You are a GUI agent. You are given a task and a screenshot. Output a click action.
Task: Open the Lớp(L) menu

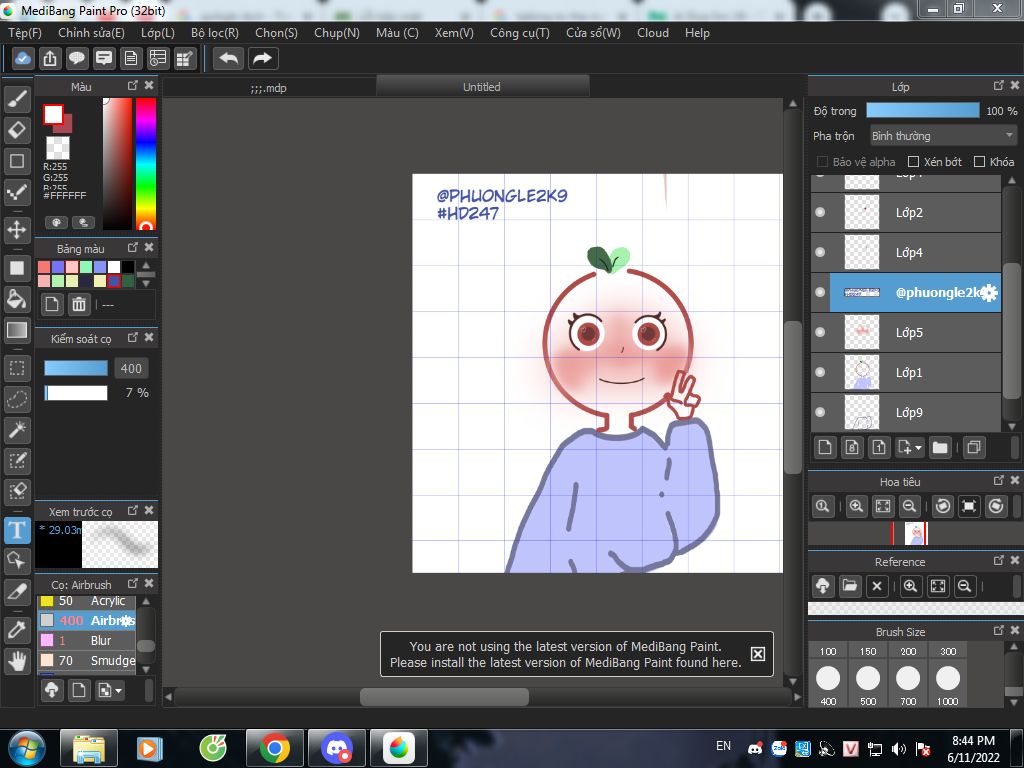[x=157, y=33]
